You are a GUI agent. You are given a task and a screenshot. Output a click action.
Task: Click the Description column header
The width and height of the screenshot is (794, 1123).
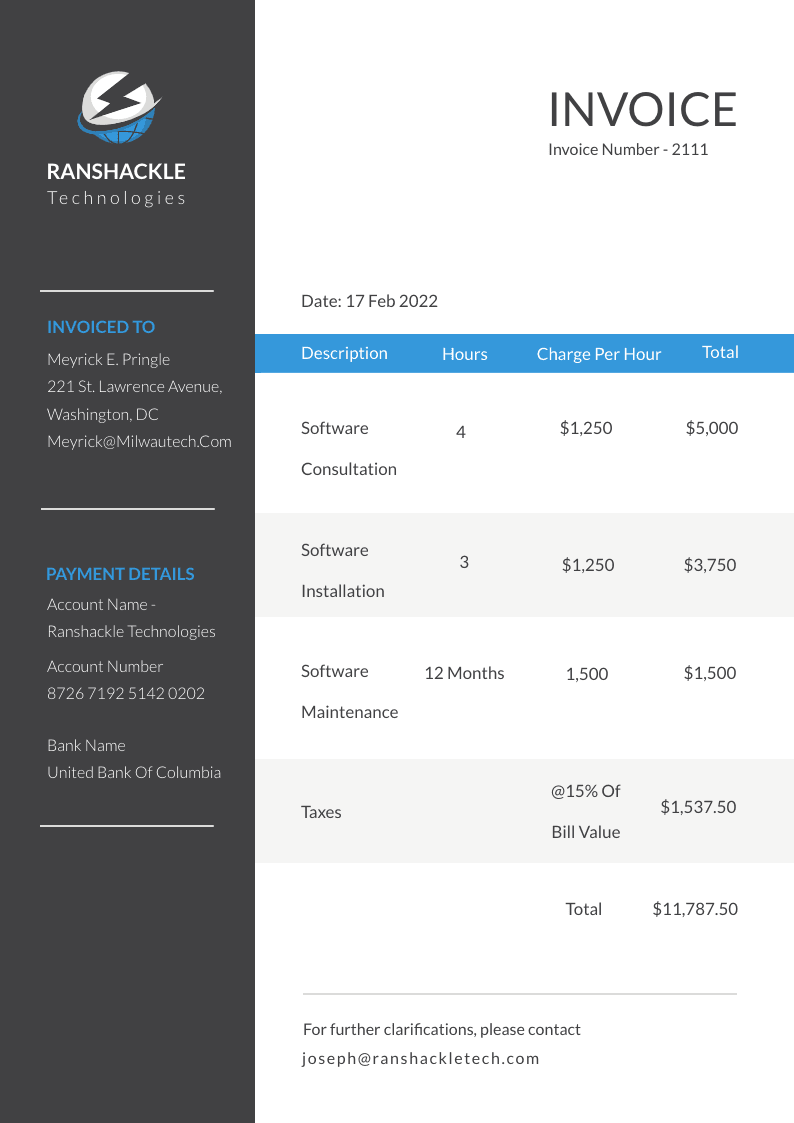[x=344, y=353]
